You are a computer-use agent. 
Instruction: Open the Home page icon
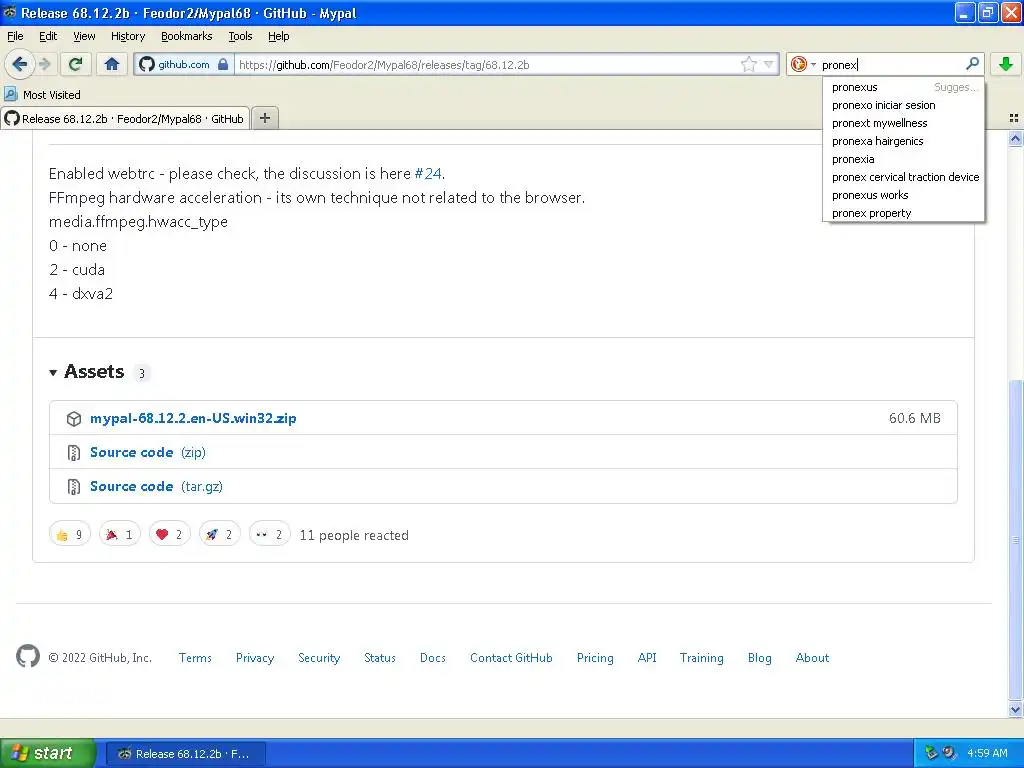[x=112, y=64]
